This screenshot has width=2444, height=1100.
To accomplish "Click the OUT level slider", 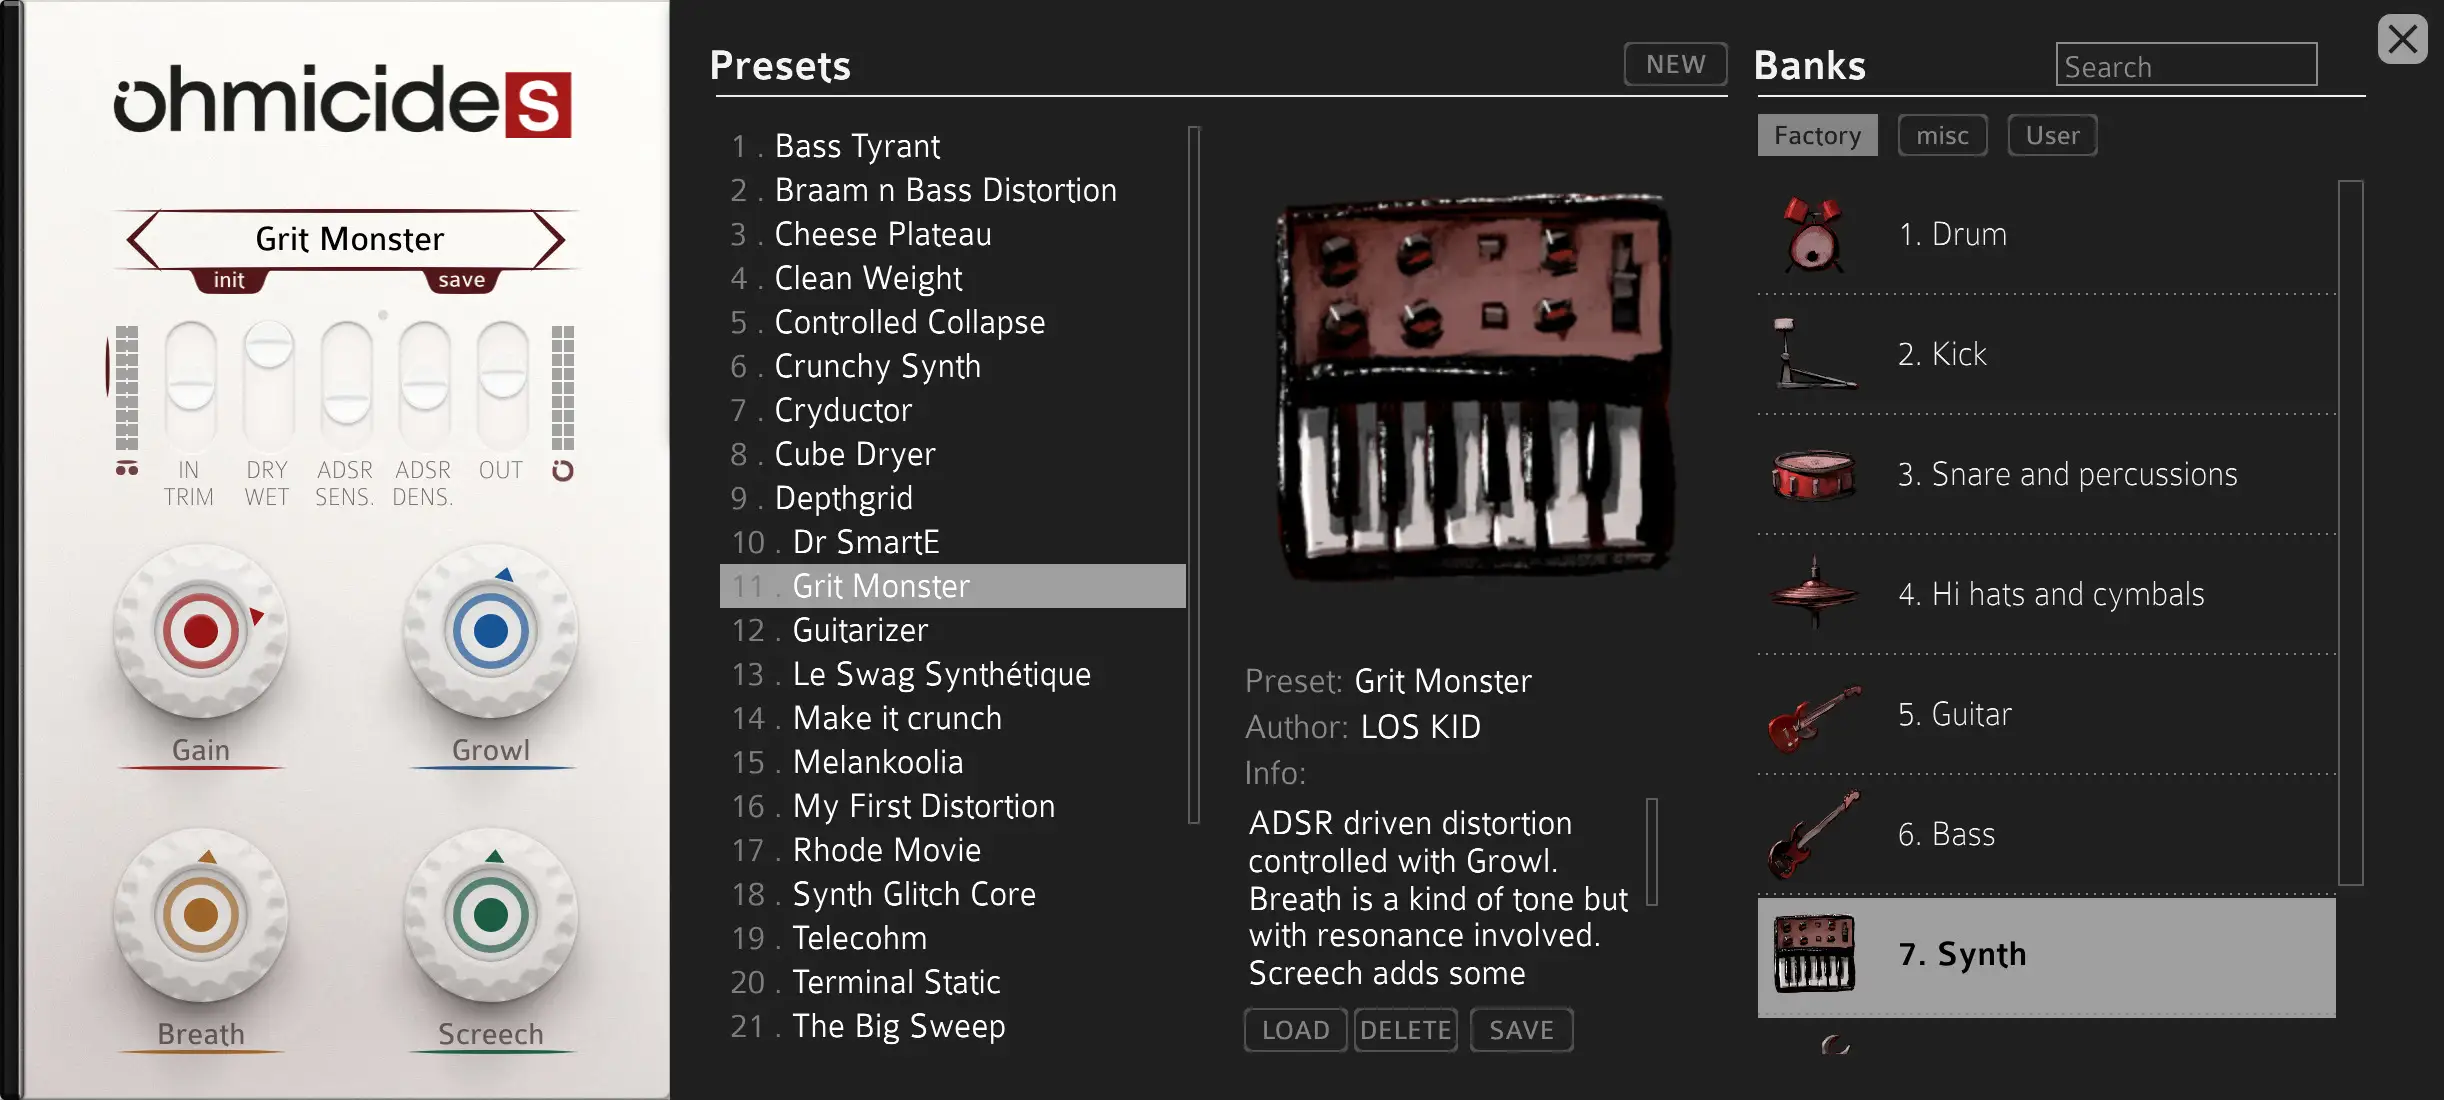I will [502, 385].
